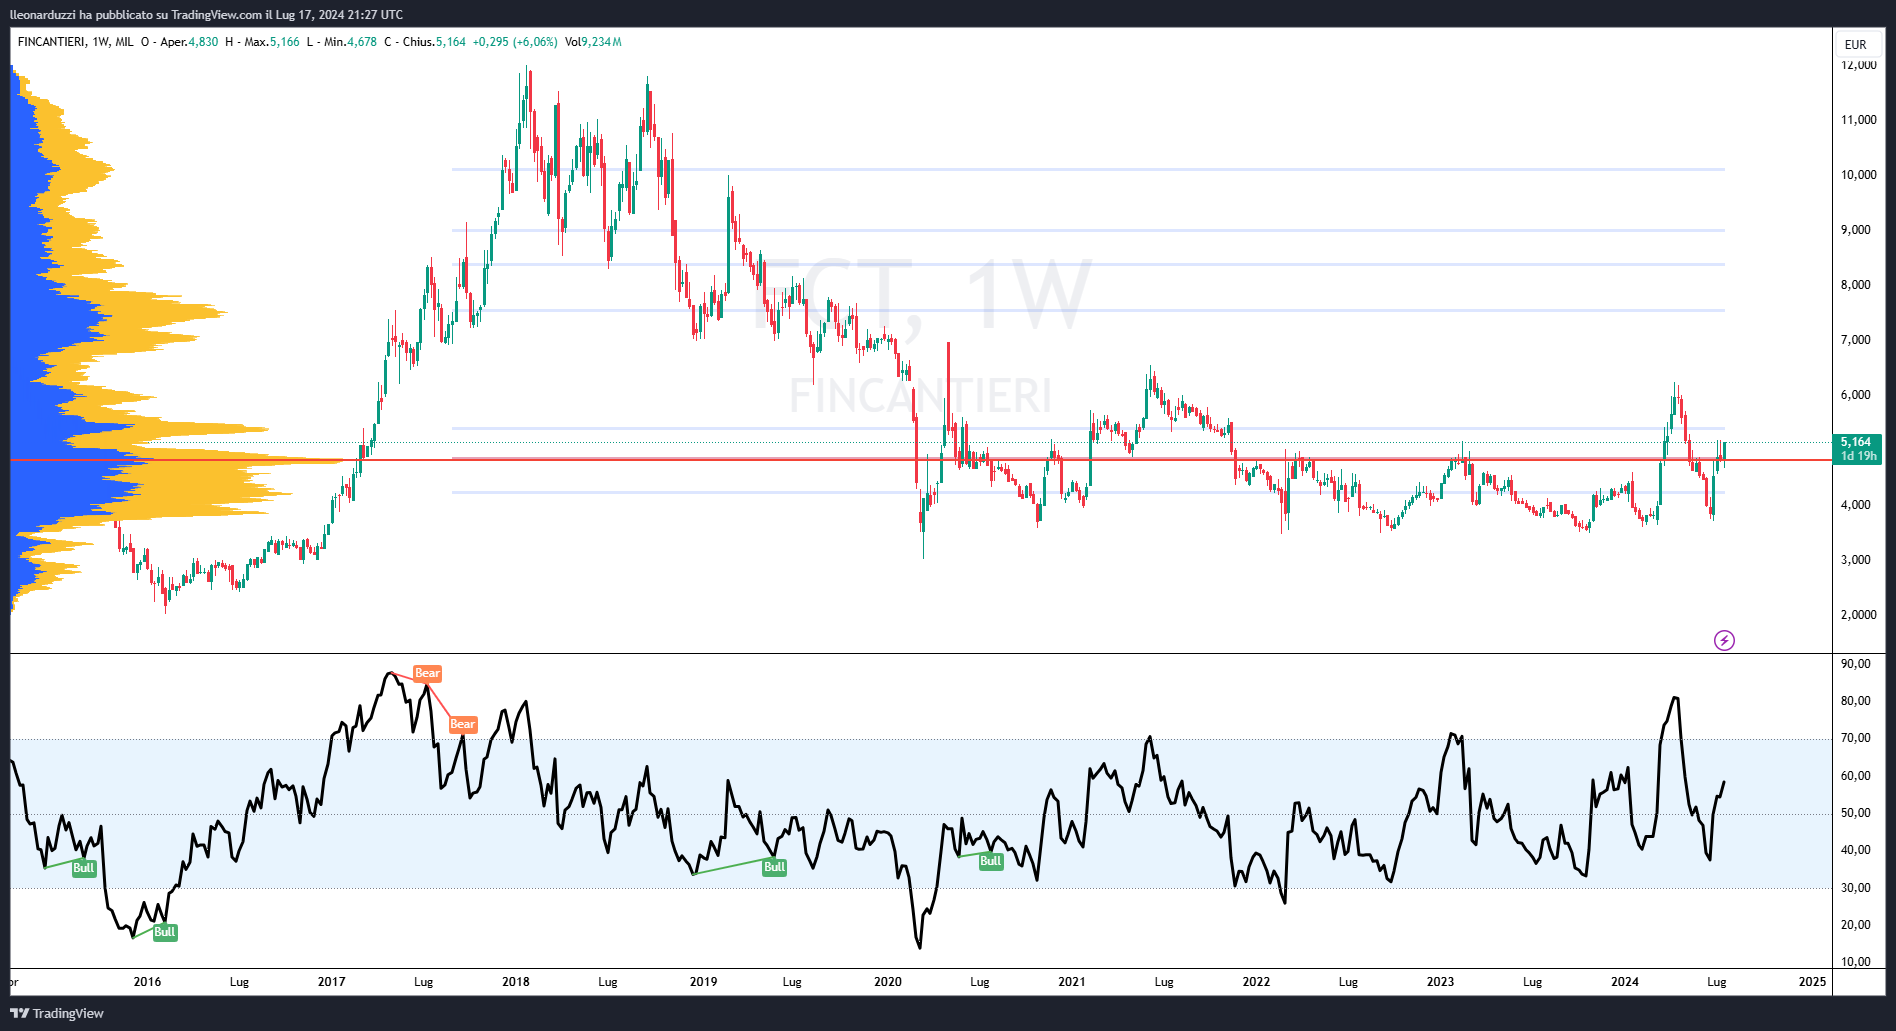The width and height of the screenshot is (1896, 1031).
Task: Click the 5,164 current price label
Action: point(1856,448)
